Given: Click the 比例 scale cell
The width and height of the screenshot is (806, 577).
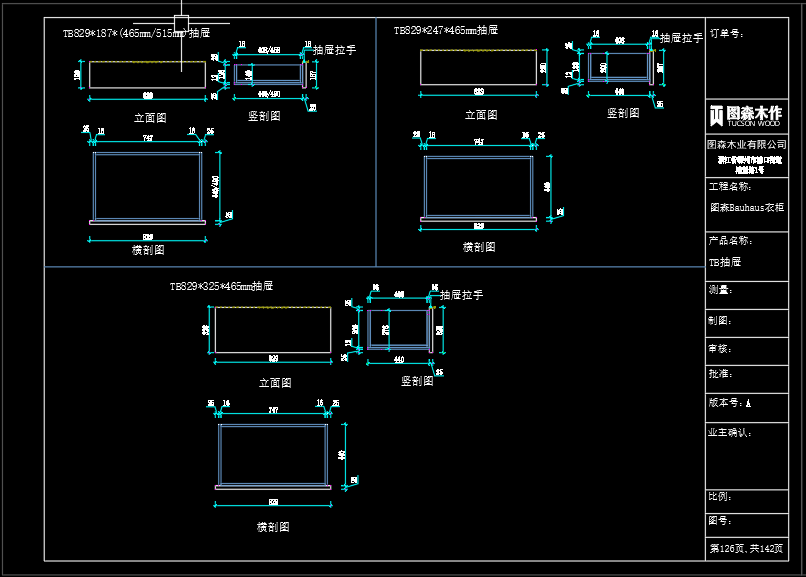Looking at the screenshot, I should pos(747,501).
